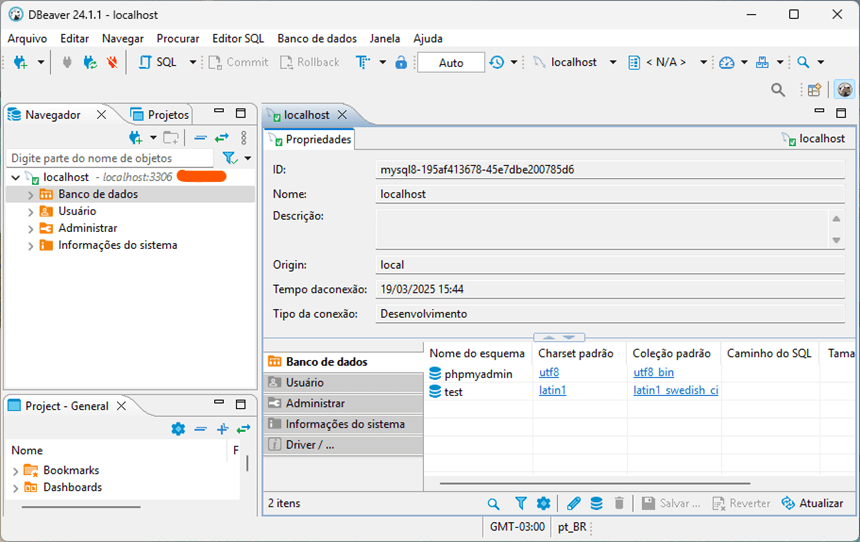The width and height of the screenshot is (860, 542).
Task: Expand the Bookmarks folder
Action: pos(15,471)
